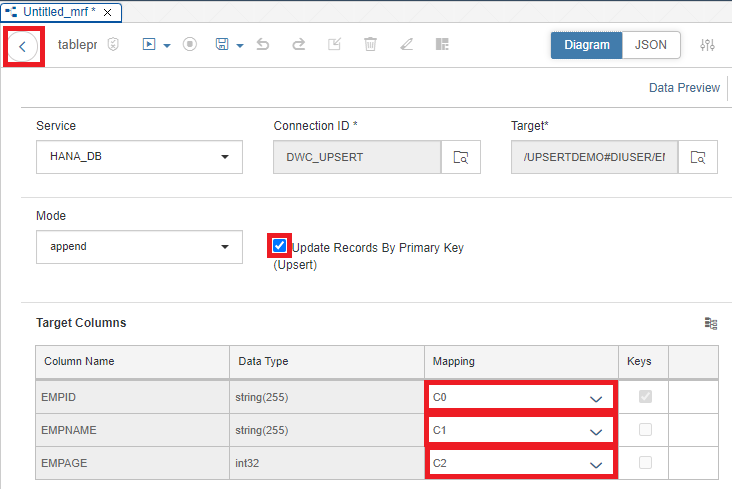Click the back arrow button
The width and height of the screenshot is (732, 489).
(22, 46)
